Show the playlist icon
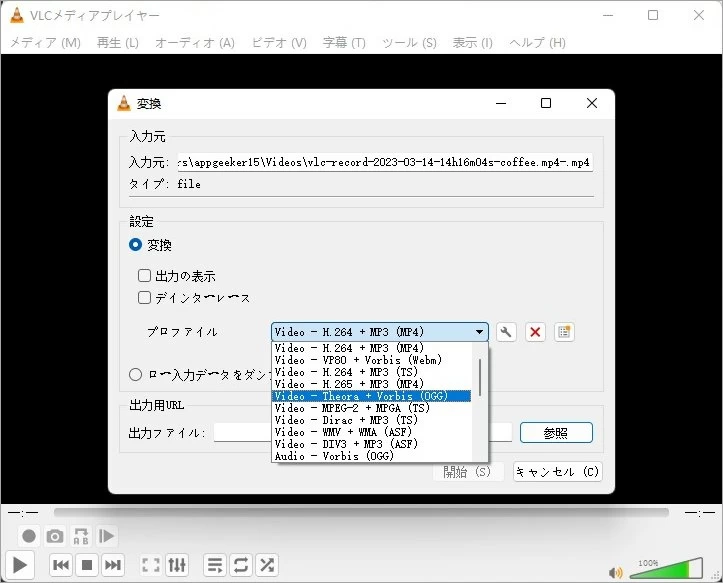The width and height of the screenshot is (723, 583). coord(215,565)
